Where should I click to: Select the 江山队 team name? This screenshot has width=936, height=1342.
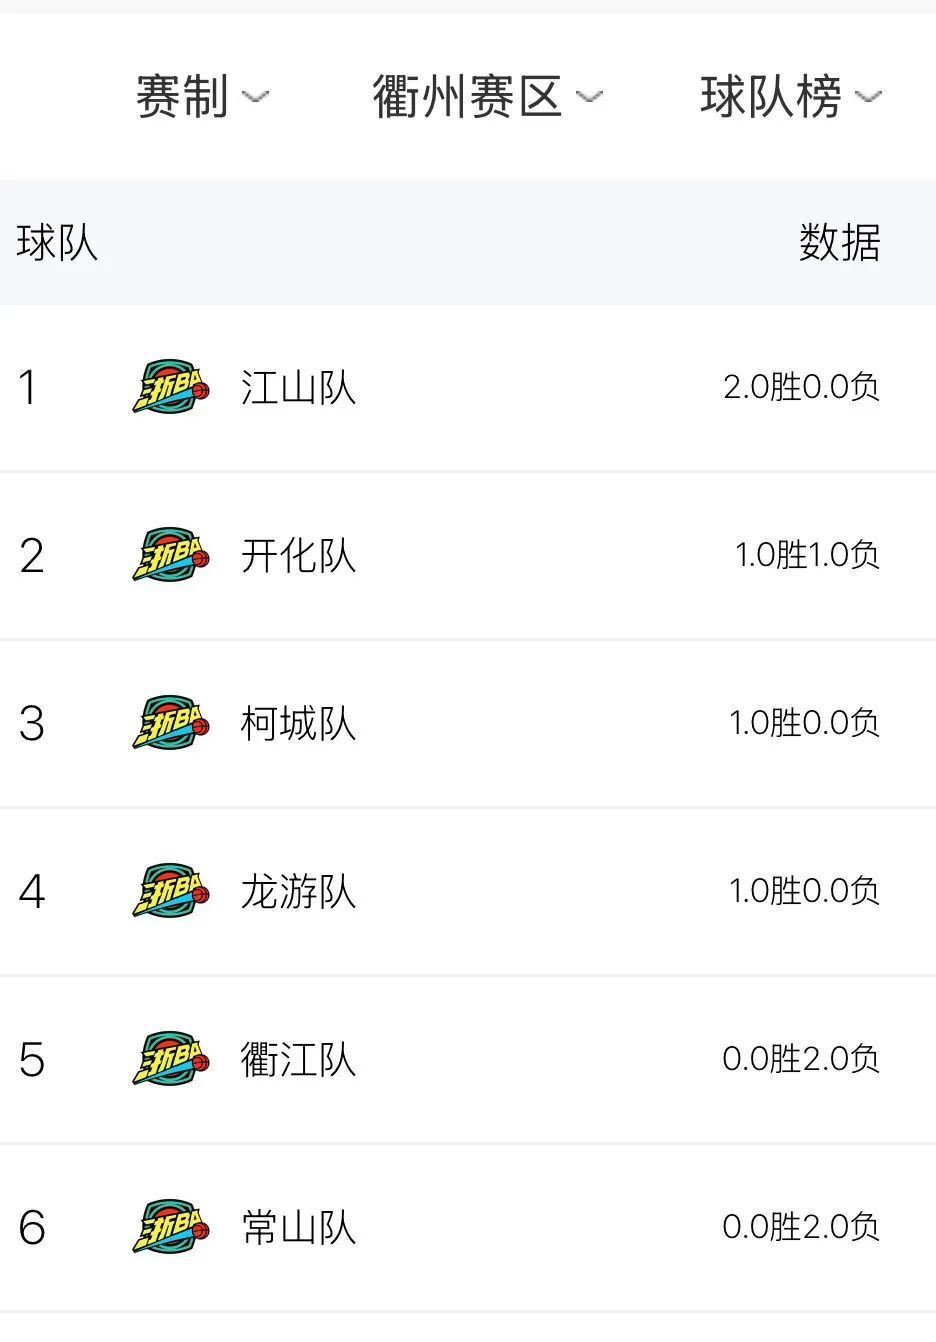click(298, 387)
